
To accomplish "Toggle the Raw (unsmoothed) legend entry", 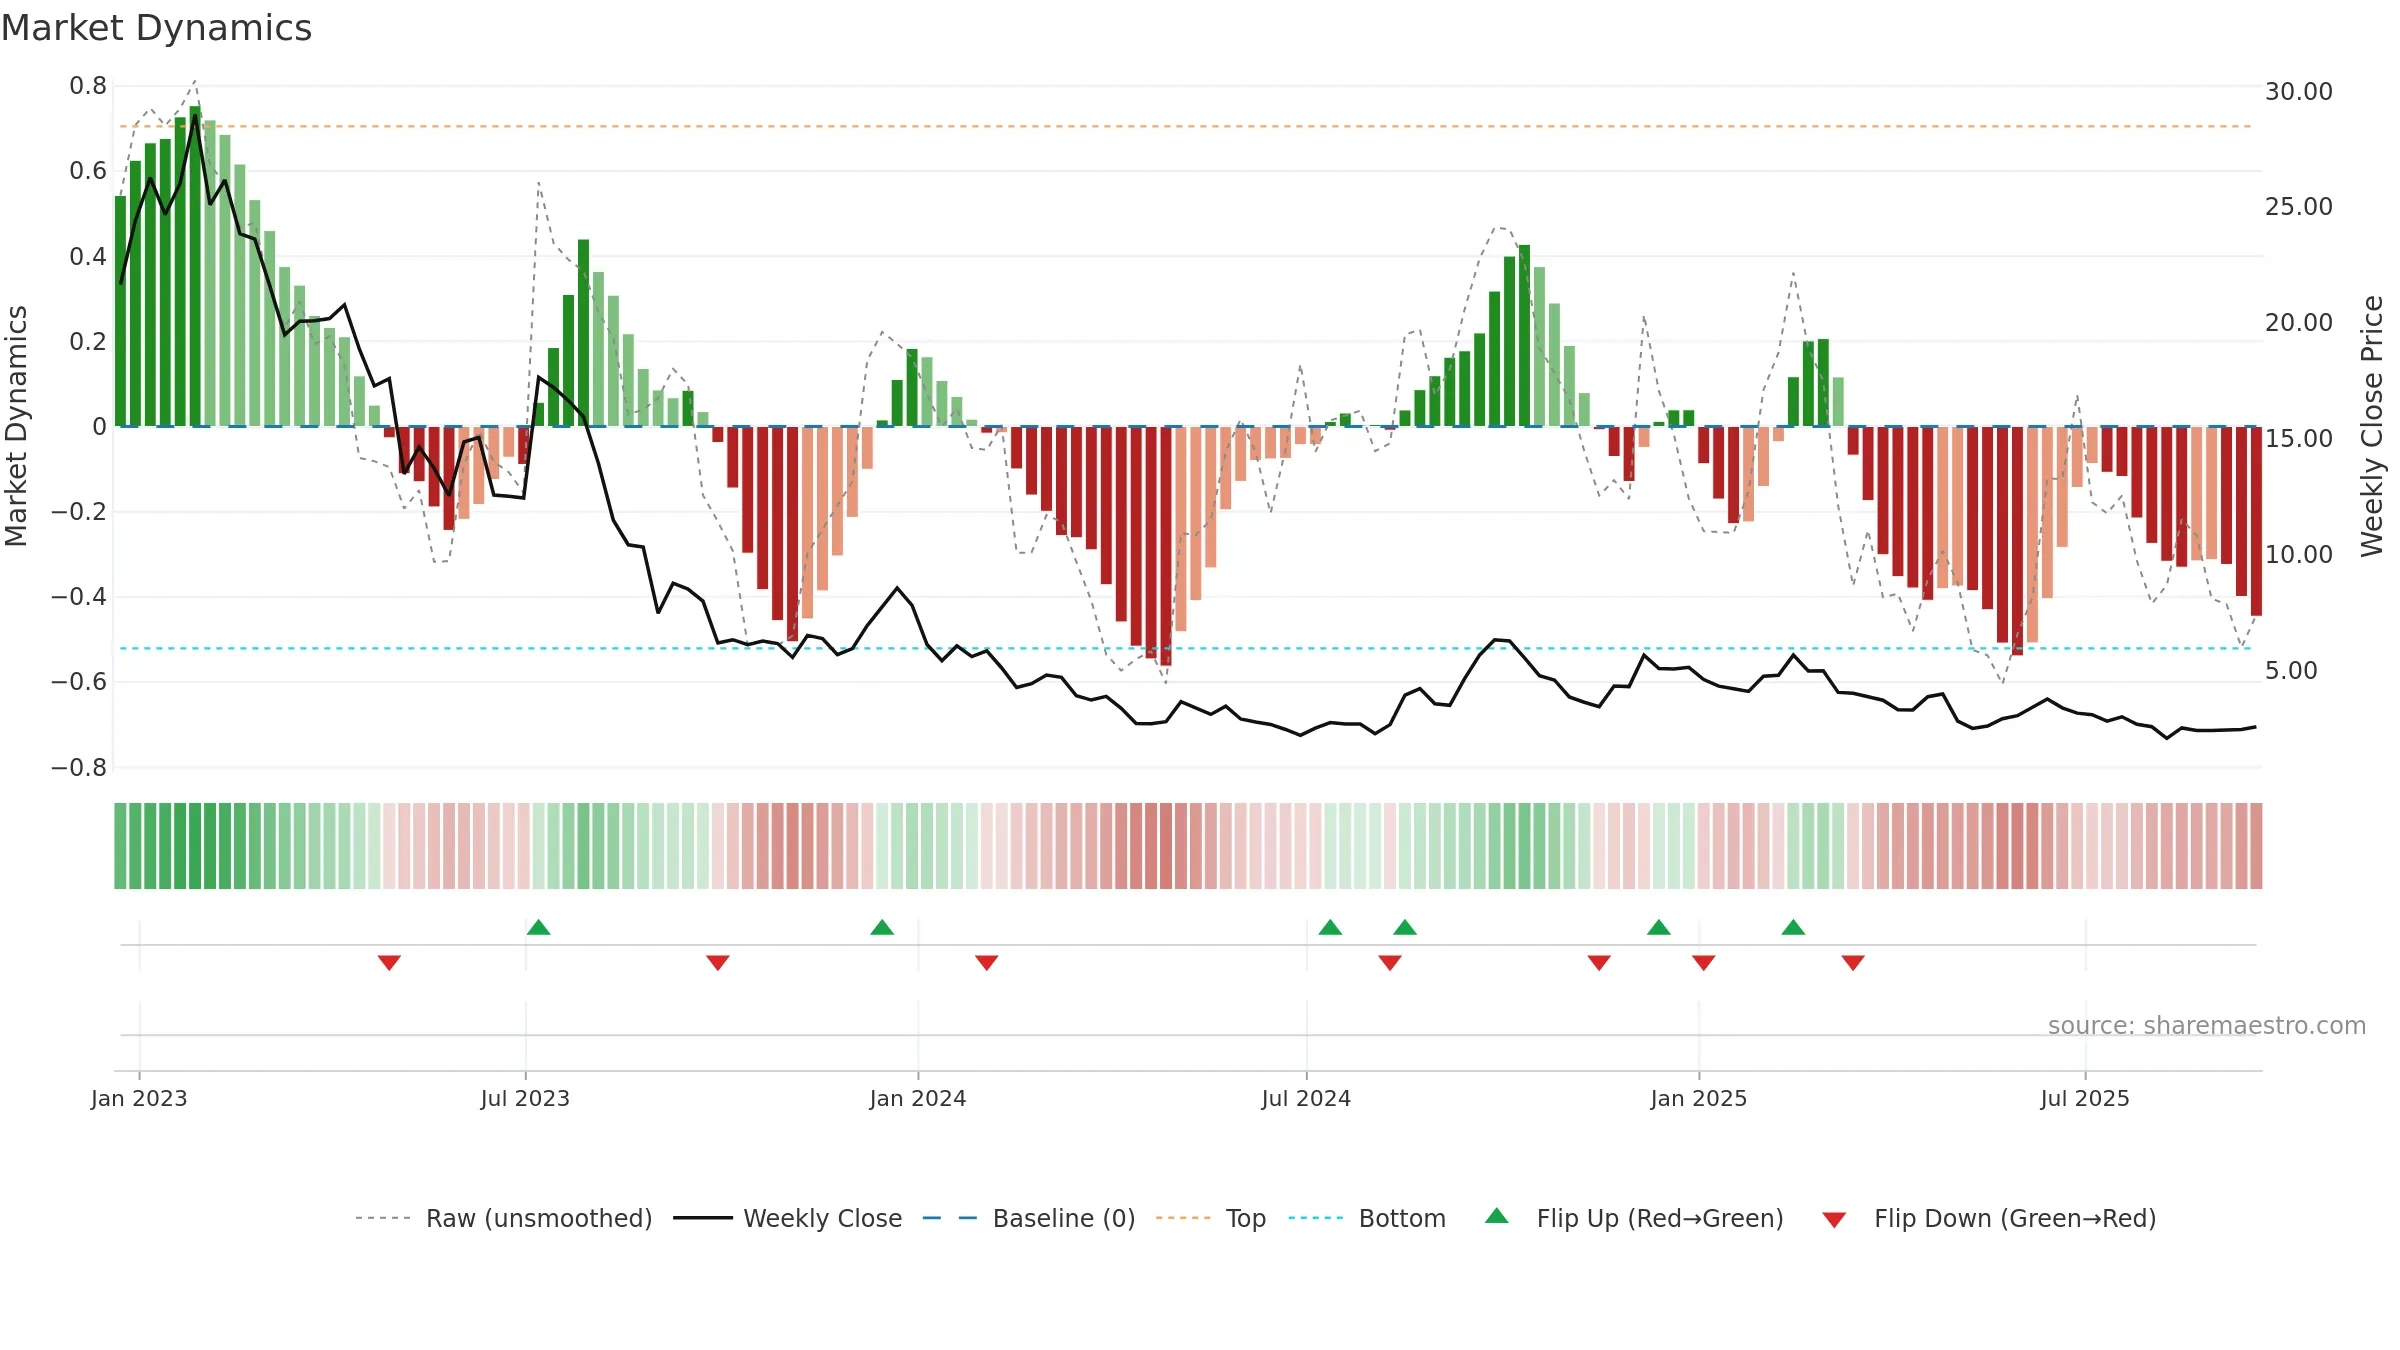I will point(504,1218).
